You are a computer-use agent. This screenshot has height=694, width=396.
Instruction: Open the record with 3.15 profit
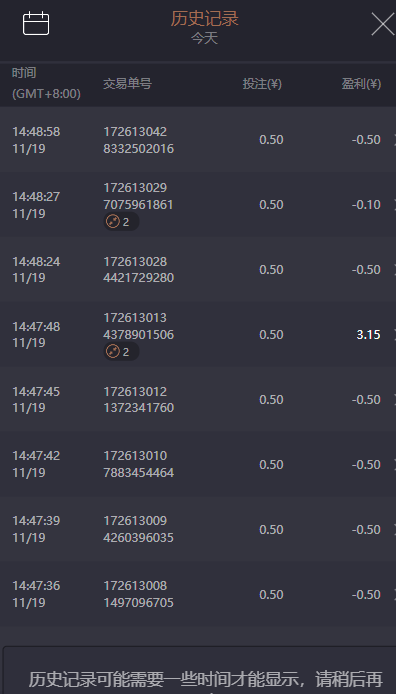point(198,335)
